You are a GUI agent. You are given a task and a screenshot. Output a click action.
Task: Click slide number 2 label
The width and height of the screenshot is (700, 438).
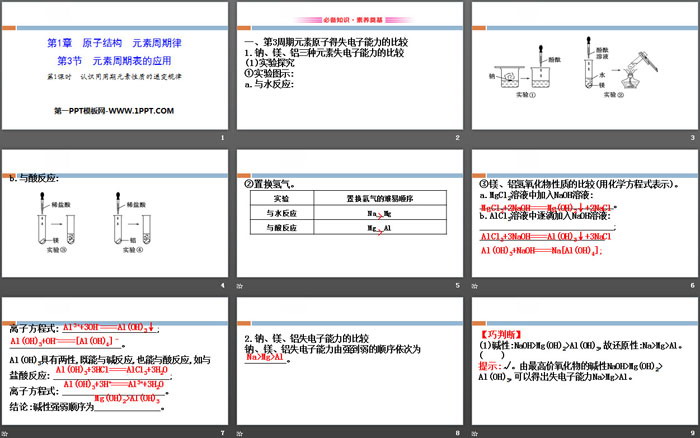tap(457, 138)
